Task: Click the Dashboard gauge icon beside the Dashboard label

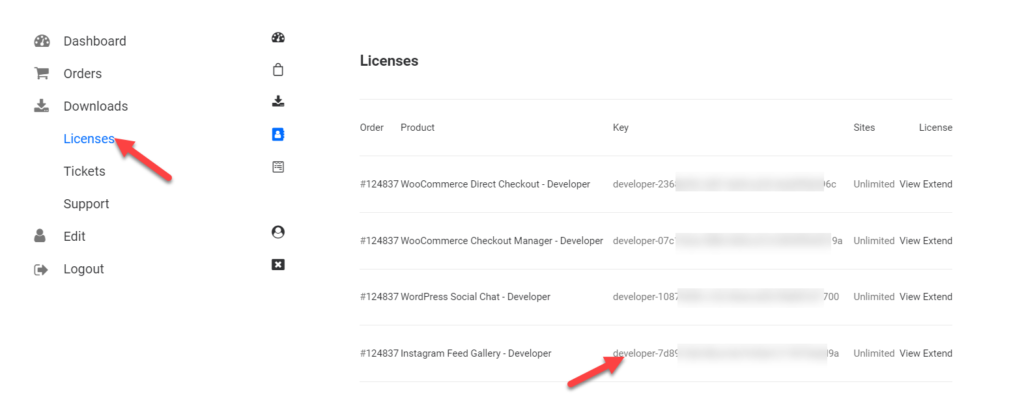Action: (x=42, y=41)
